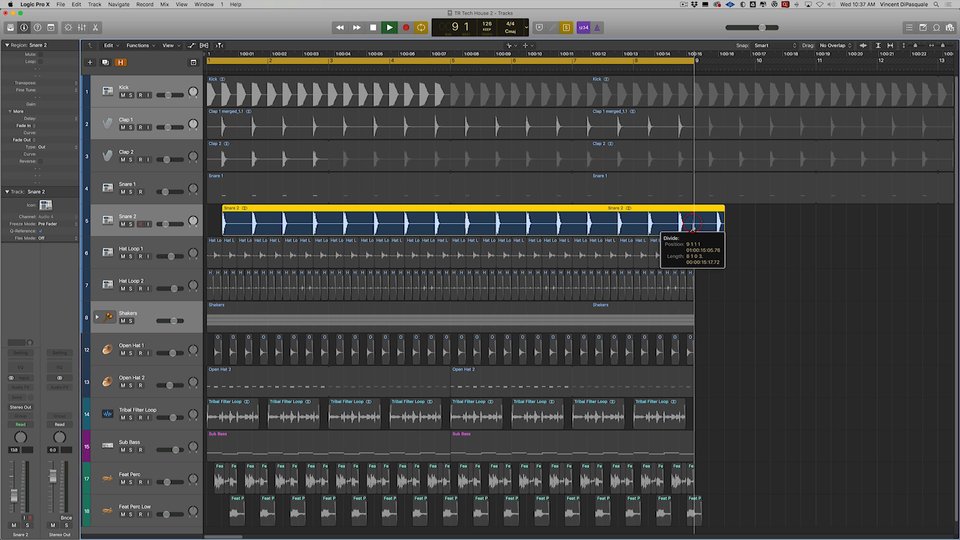The image size is (960, 540).
Task: Solo the Clap 1 track
Action: [x=130, y=127]
